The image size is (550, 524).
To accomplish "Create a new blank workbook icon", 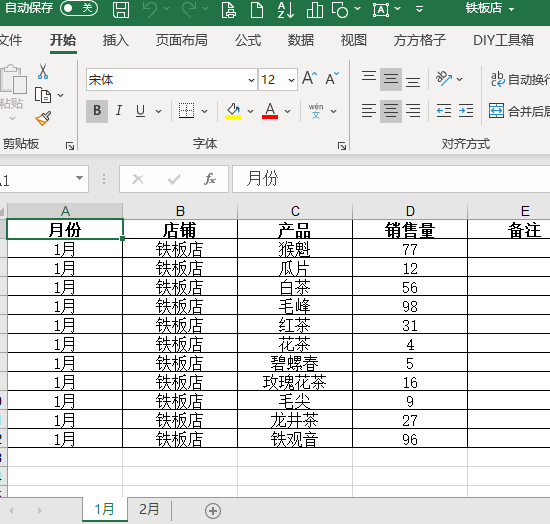I will [257, 9].
